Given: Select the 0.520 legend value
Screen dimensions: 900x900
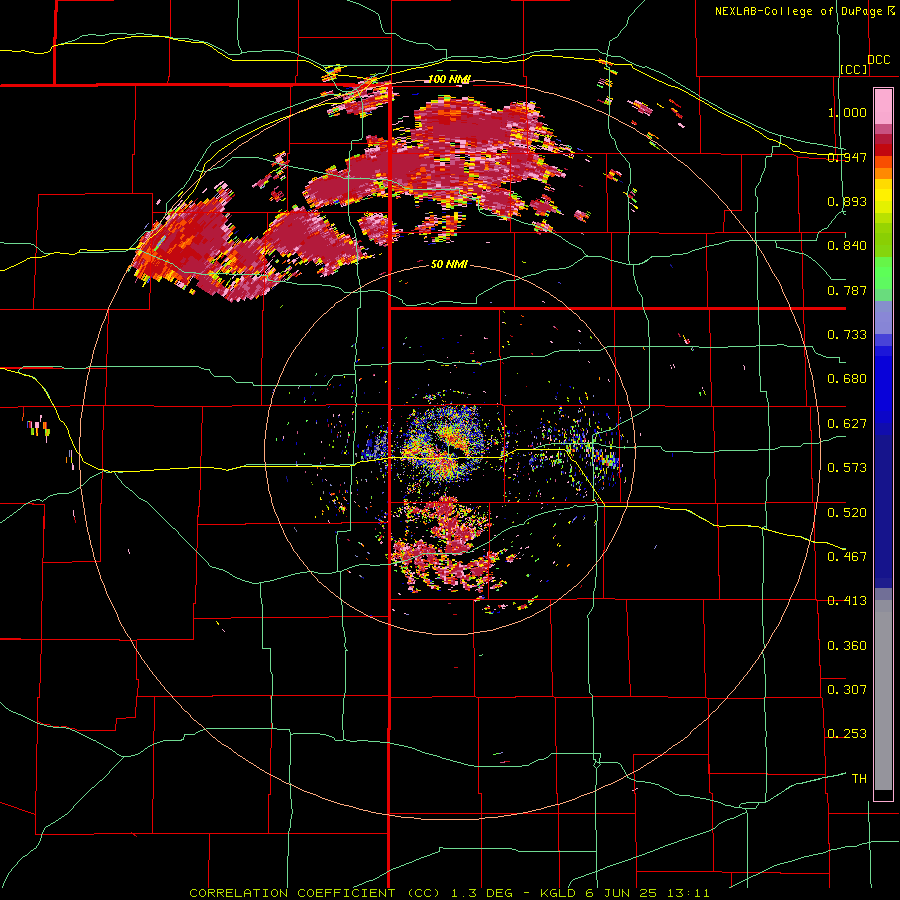Looking at the screenshot, I should 847,512.
